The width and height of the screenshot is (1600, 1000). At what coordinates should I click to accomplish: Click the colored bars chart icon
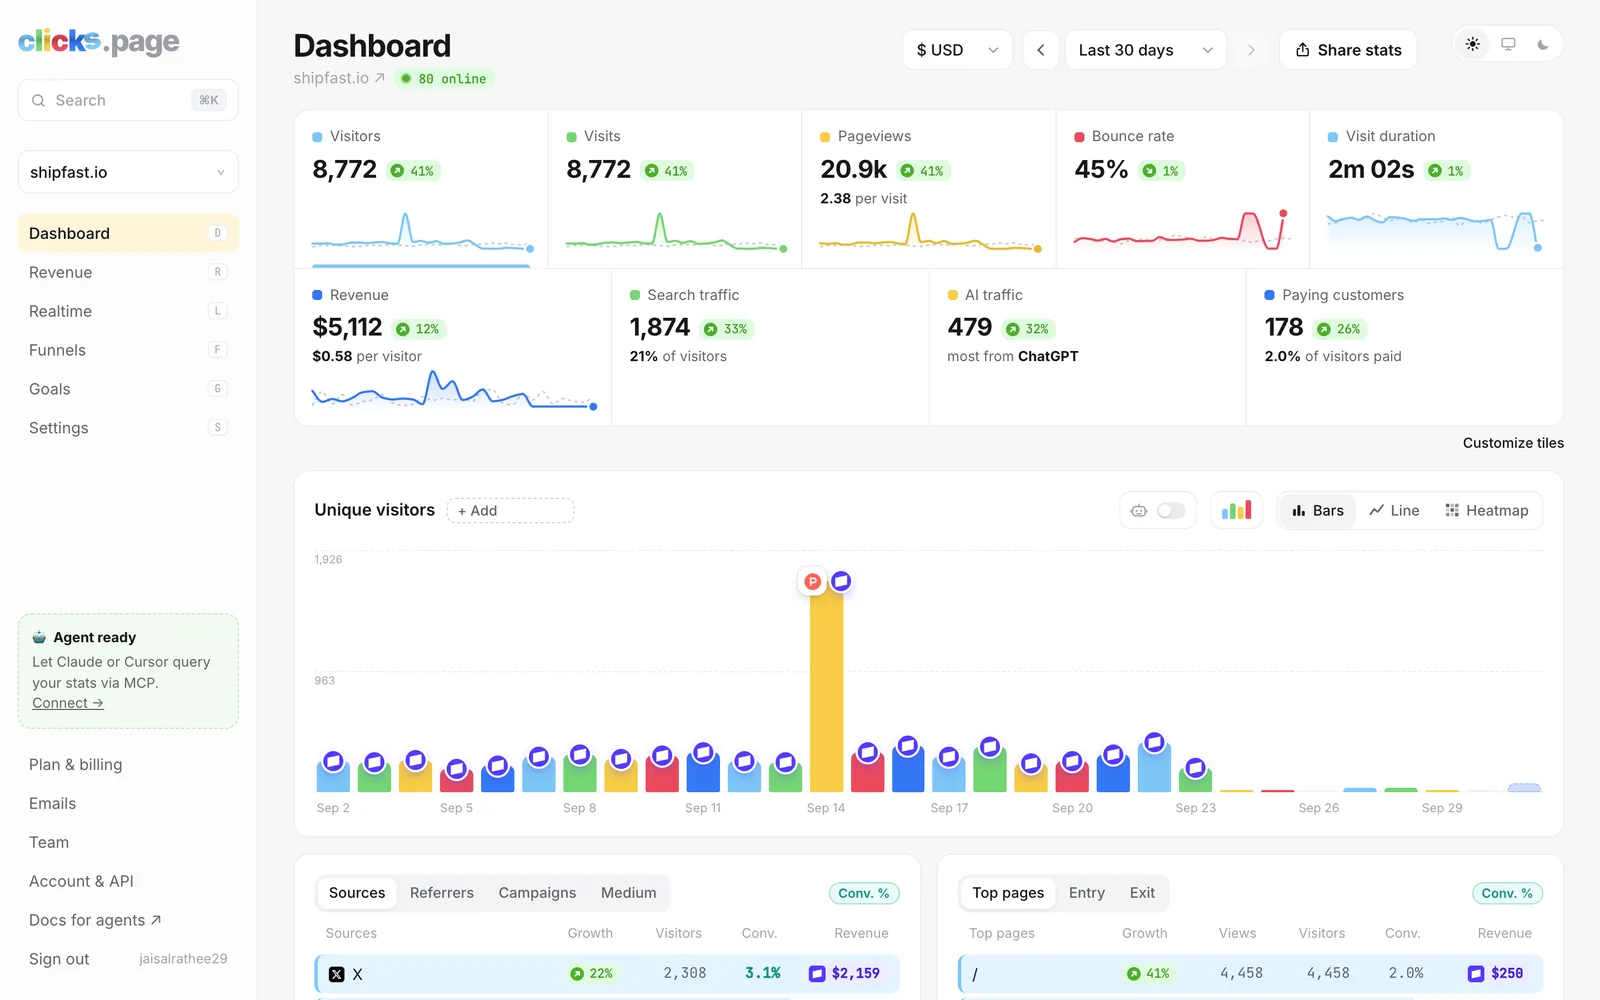[x=1236, y=510]
